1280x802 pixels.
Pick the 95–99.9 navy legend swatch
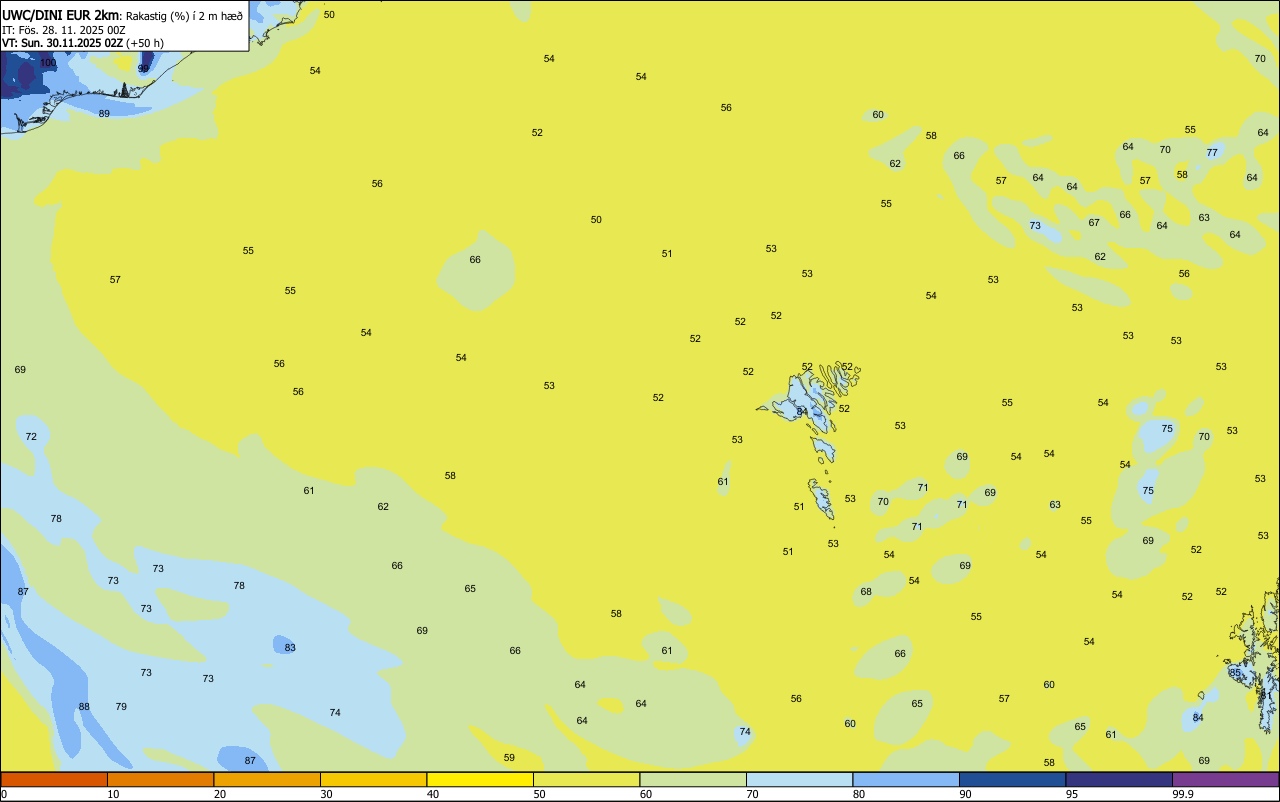click(1119, 779)
